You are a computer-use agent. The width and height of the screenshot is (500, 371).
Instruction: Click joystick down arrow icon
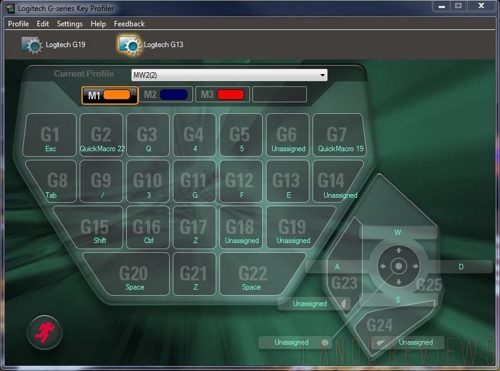pos(399,282)
